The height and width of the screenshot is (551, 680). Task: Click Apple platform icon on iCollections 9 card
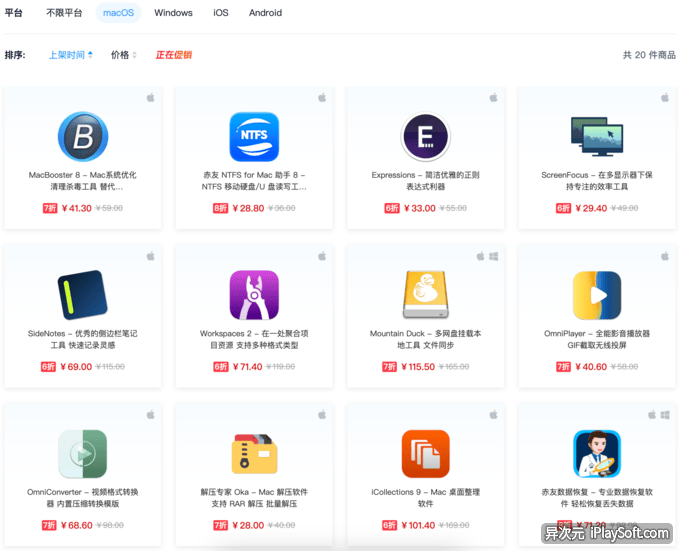494,415
